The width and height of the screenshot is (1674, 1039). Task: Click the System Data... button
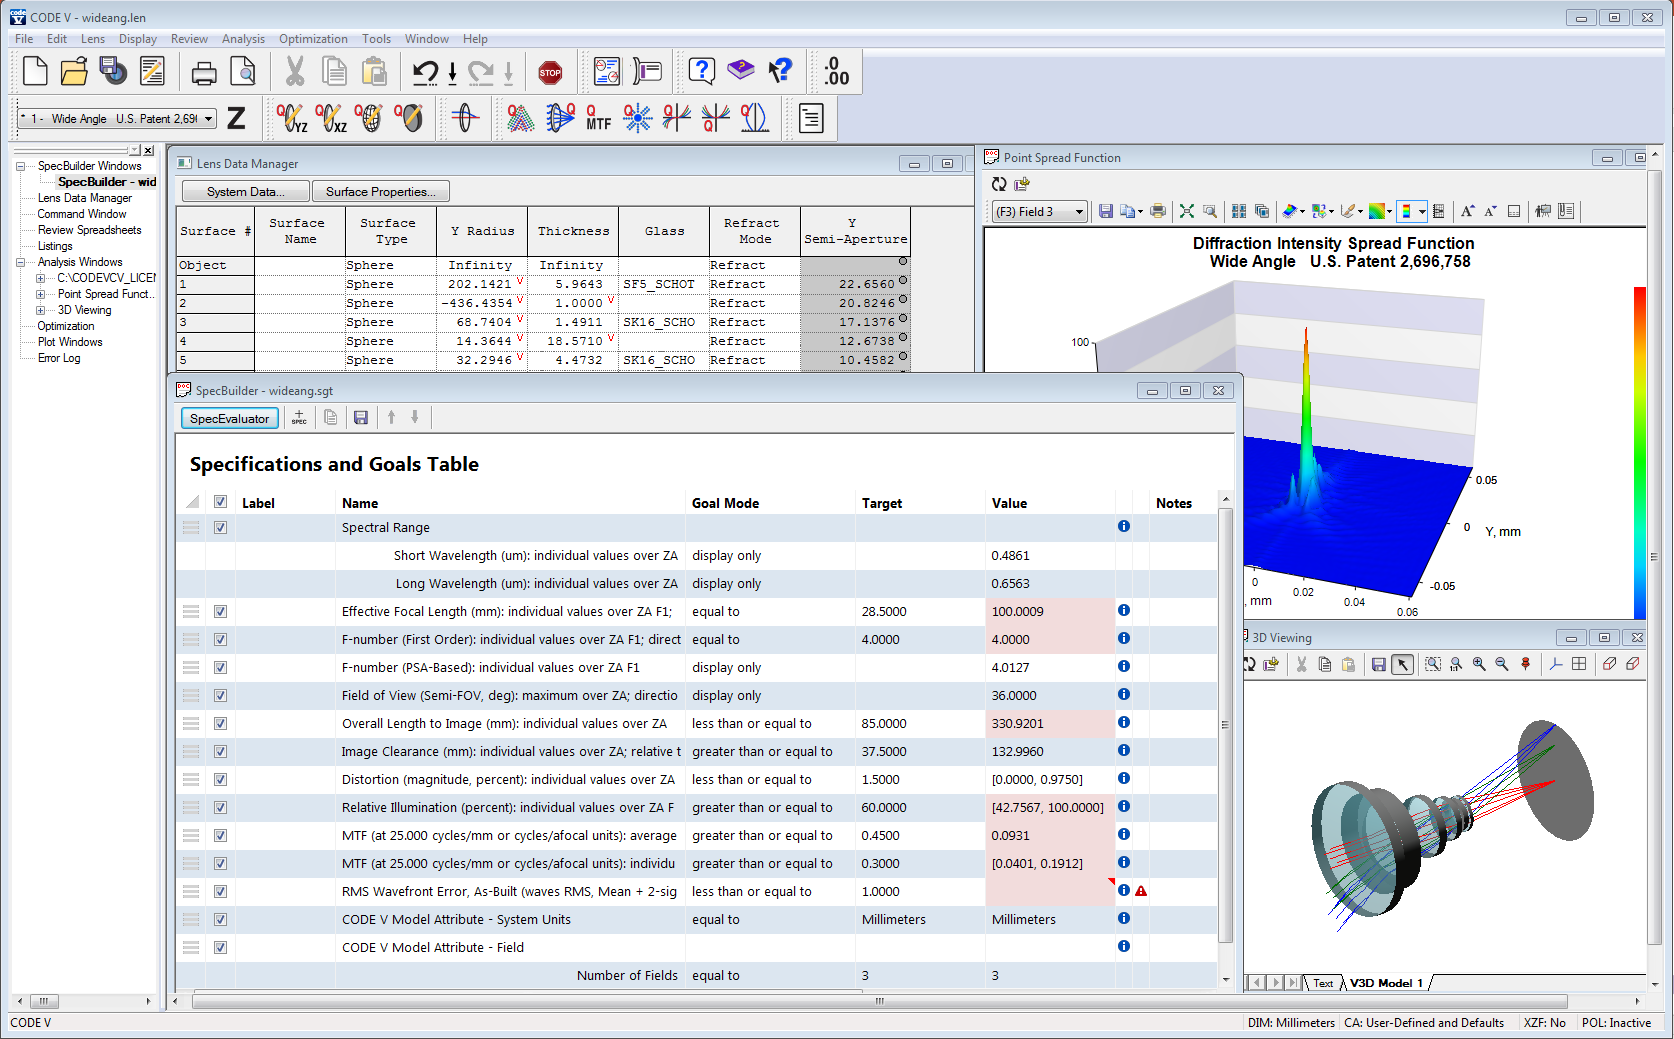245,192
